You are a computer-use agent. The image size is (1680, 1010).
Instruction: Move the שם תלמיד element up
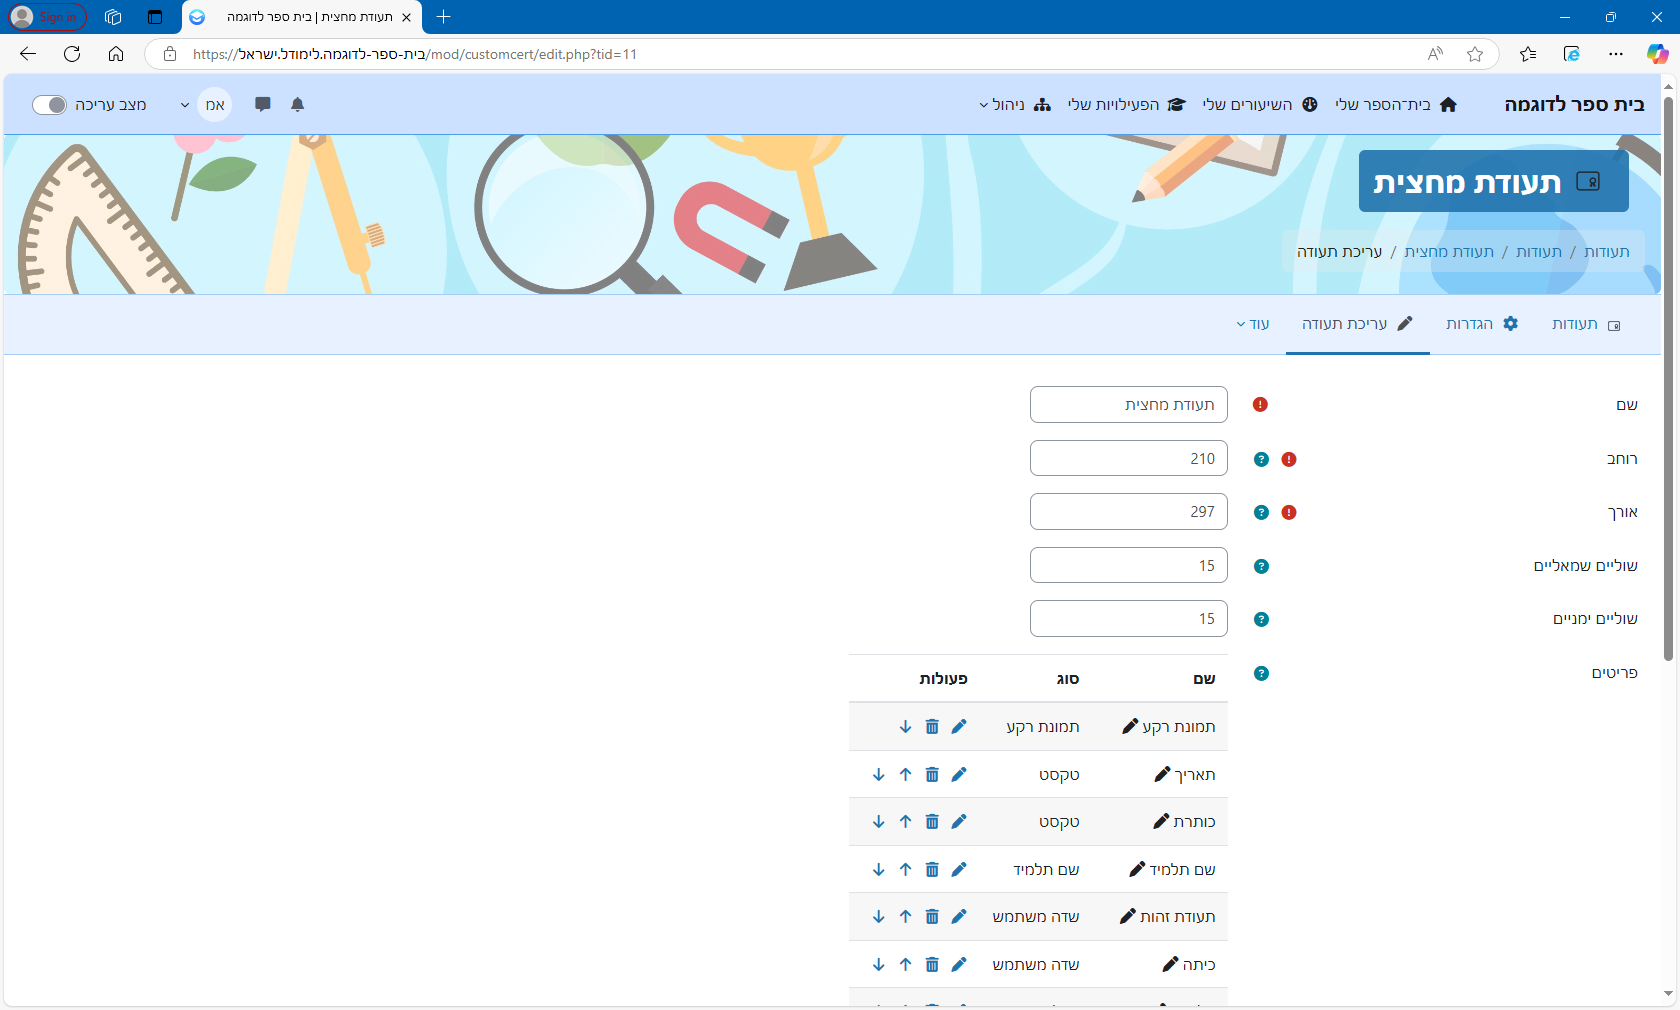click(x=905, y=869)
